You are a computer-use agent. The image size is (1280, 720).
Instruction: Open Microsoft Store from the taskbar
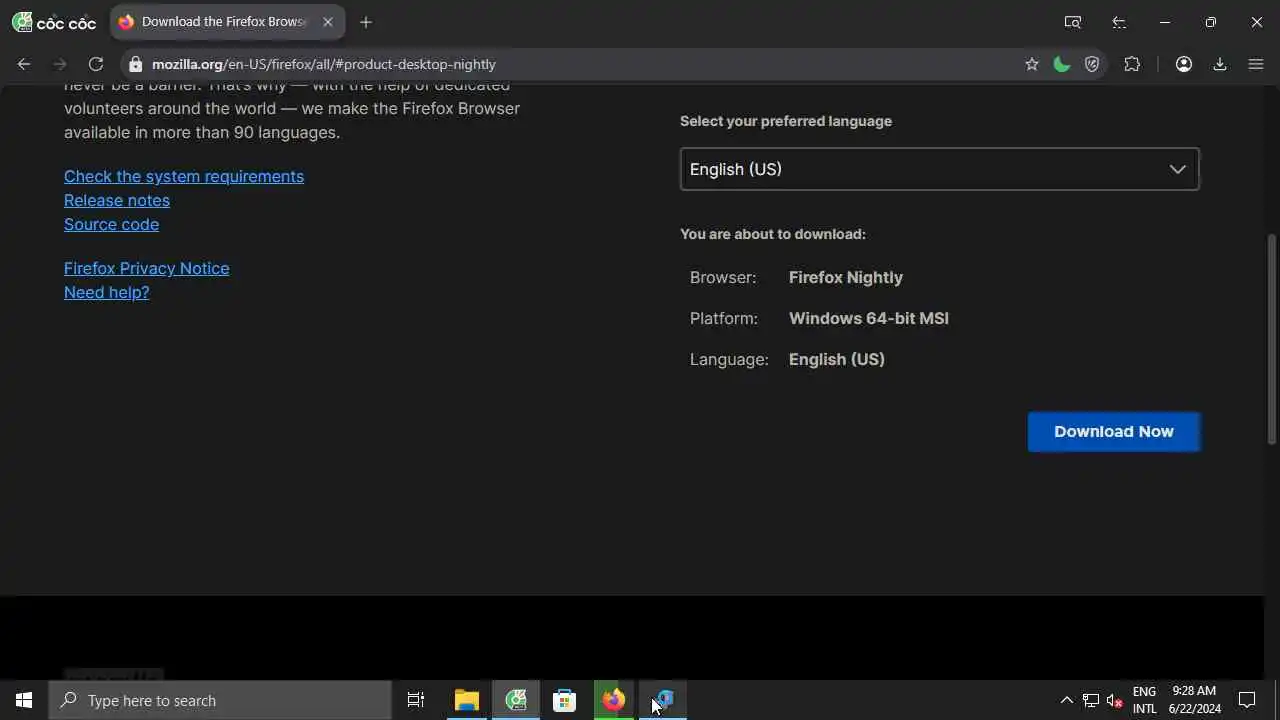pyautogui.click(x=565, y=700)
